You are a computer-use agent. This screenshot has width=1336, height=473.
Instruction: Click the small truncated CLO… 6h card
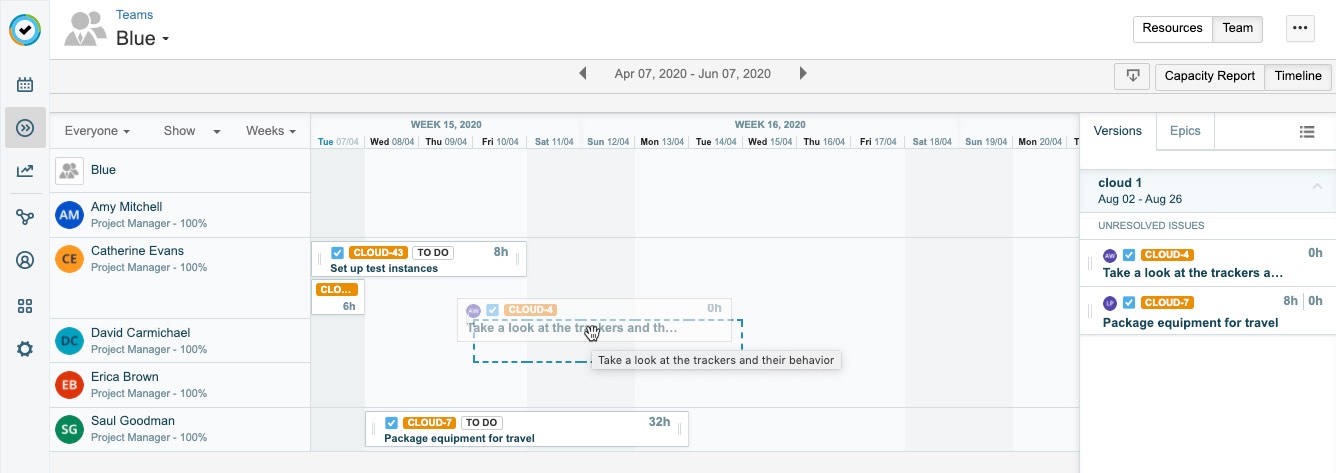click(337, 297)
